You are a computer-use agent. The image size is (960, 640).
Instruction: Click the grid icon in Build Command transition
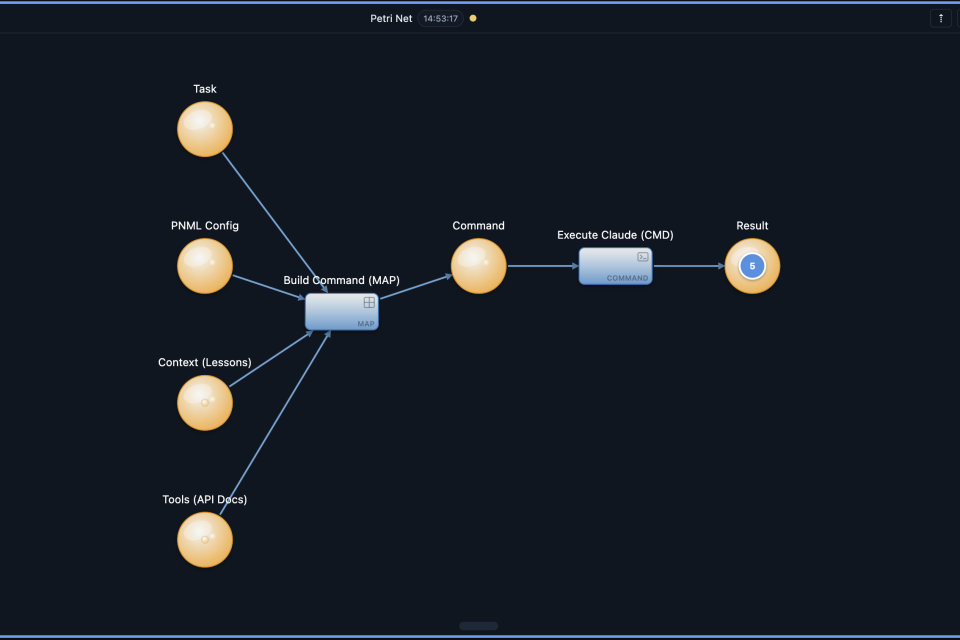(369, 302)
